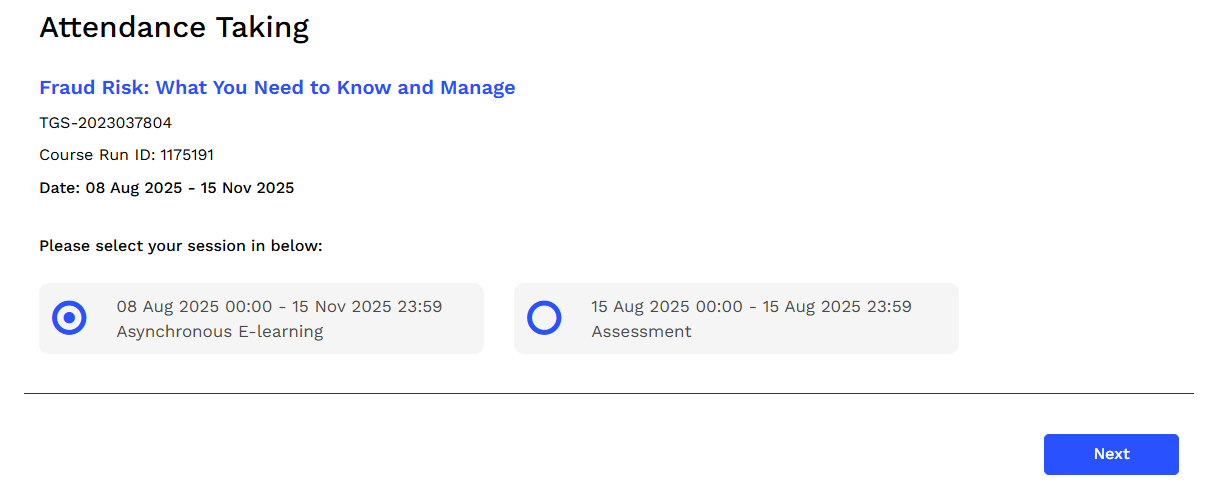Click the Attendance Taking page heading

pyautogui.click(x=174, y=28)
